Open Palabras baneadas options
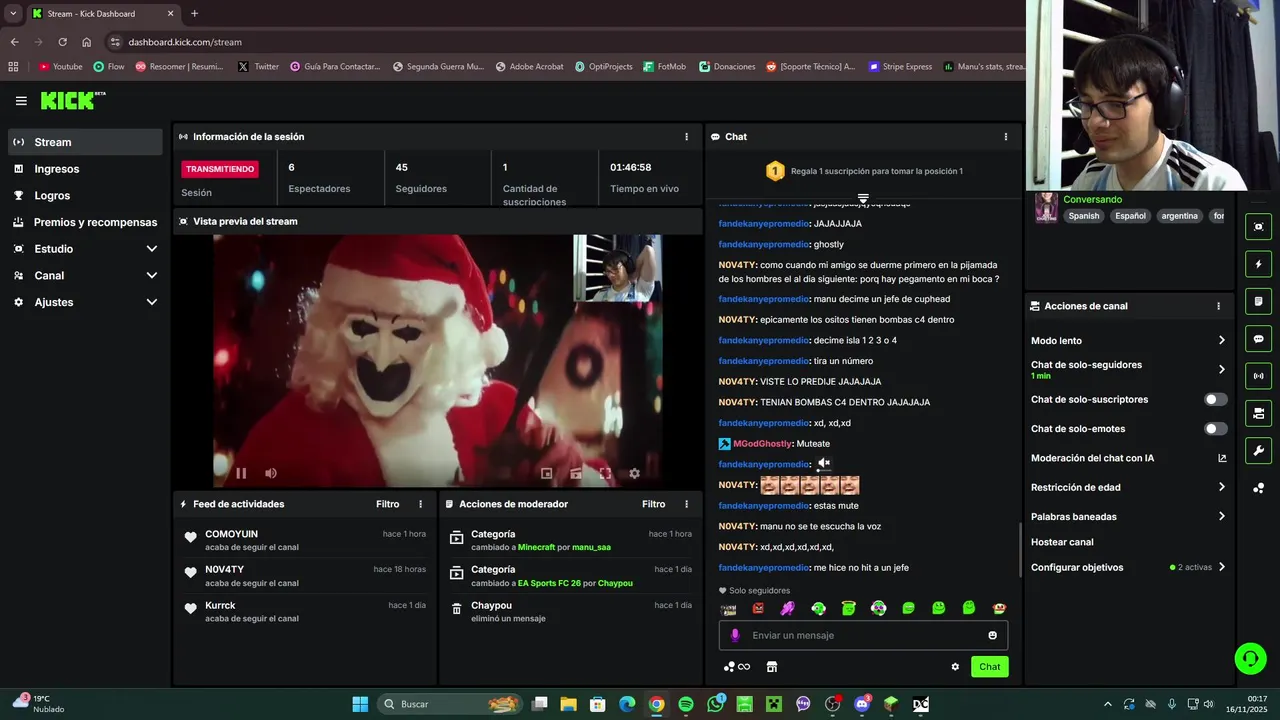Screen dimensions: 1280x720 point(1128,517)
